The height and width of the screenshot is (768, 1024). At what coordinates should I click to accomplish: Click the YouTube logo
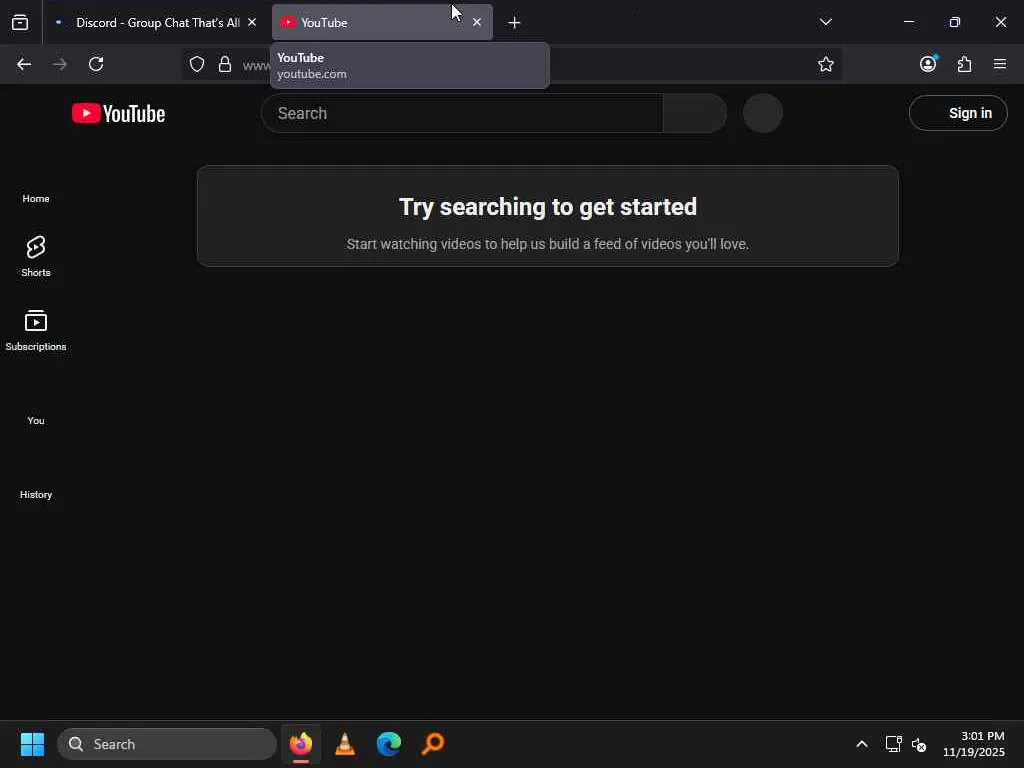(x=118, y=114)
